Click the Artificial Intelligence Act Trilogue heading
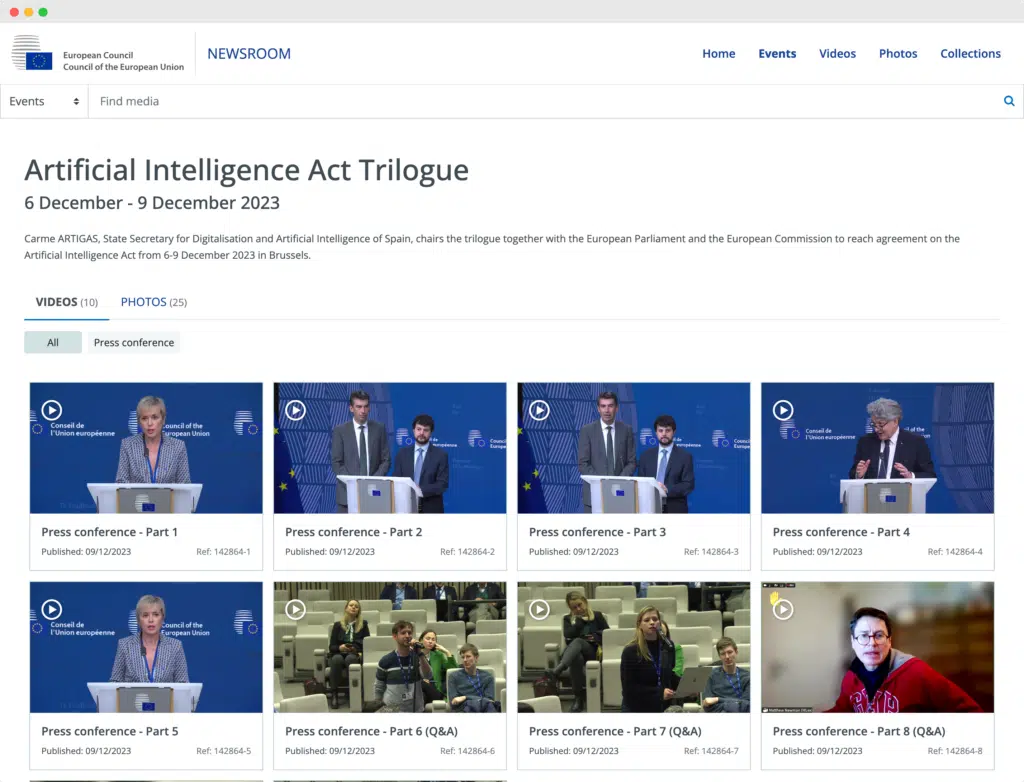The image size is (1024, 782). [x=246, y=170]
